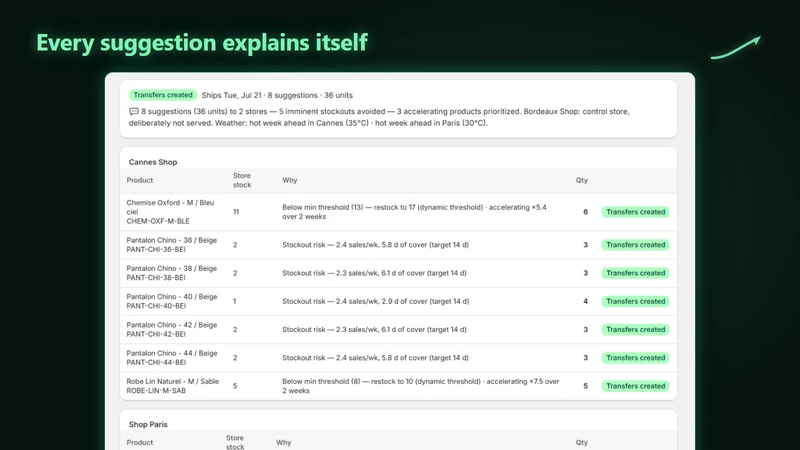
Task: Click Transfers created badge for Chemise Oxford row
Action: coord(635,212)
